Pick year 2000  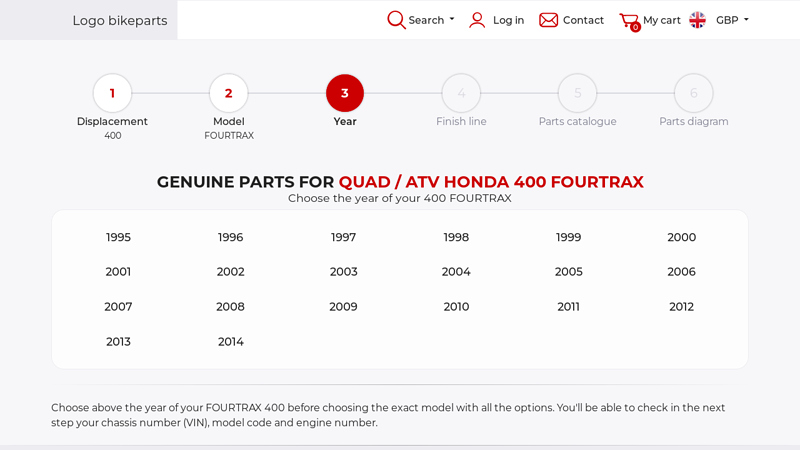(x=682, y=237)
